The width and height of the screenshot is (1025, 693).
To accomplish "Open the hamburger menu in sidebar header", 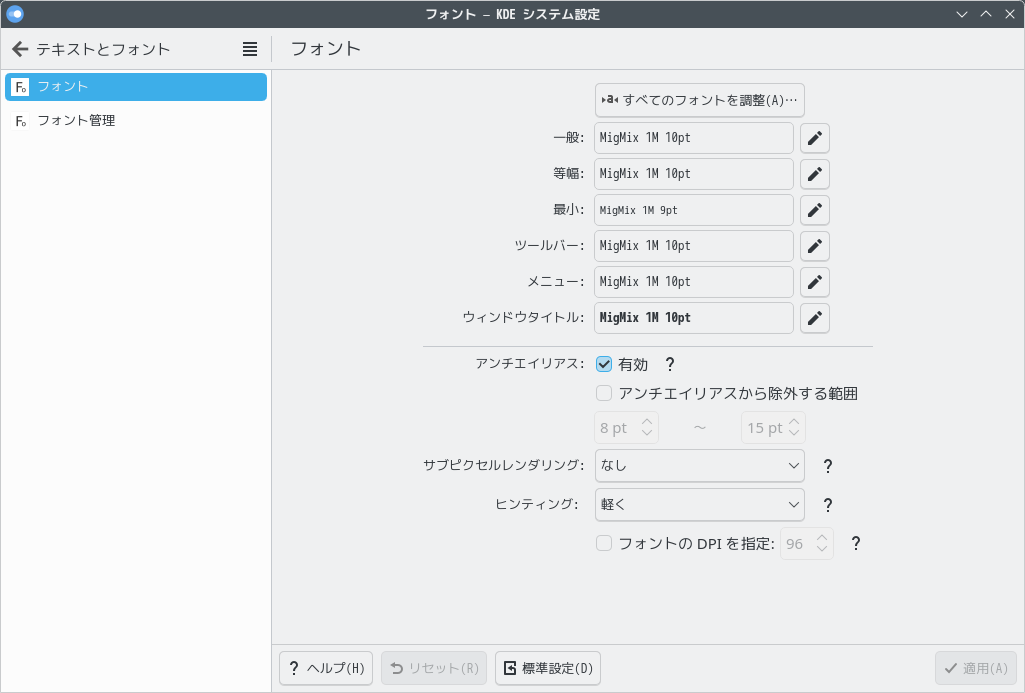I will point(250,49).
